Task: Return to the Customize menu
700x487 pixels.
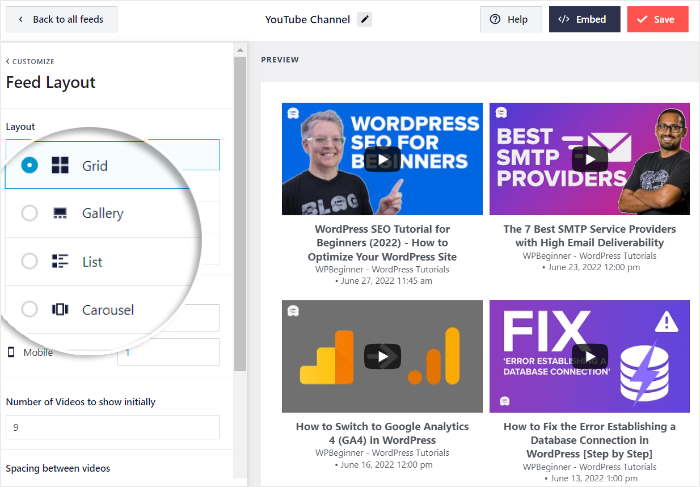Action: click(30, 61)
